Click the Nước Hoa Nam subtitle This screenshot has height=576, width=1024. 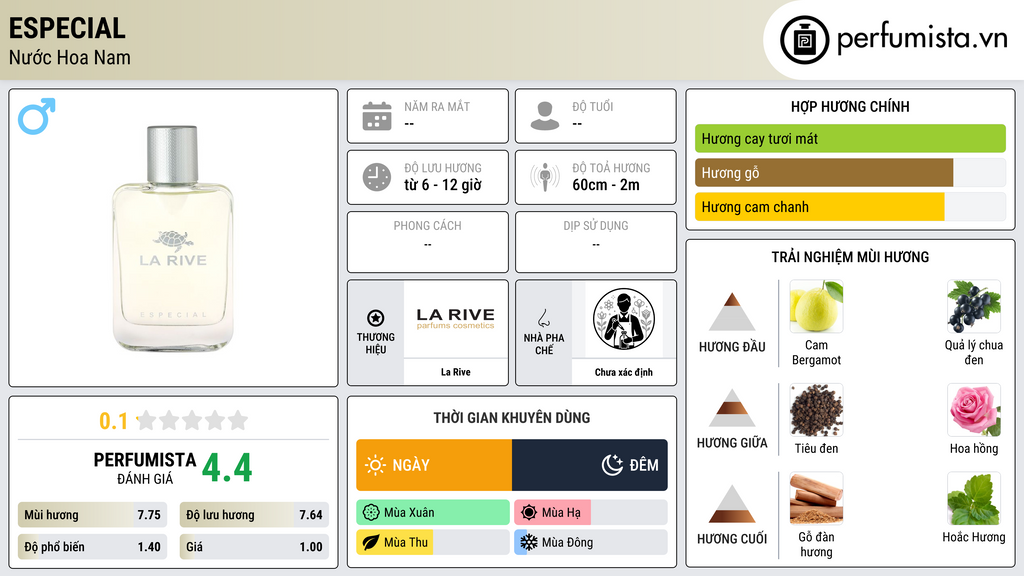tap(70, 57)
